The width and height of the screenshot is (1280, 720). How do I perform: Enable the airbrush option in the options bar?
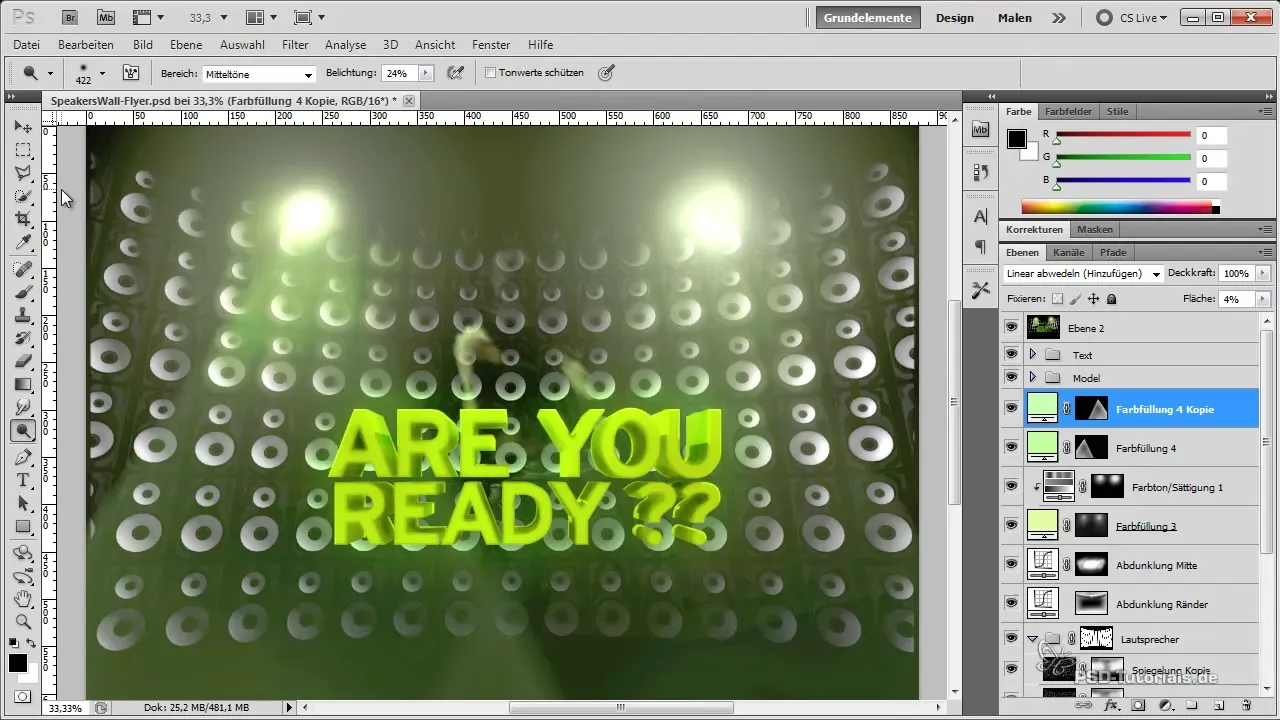pos(456,73)
